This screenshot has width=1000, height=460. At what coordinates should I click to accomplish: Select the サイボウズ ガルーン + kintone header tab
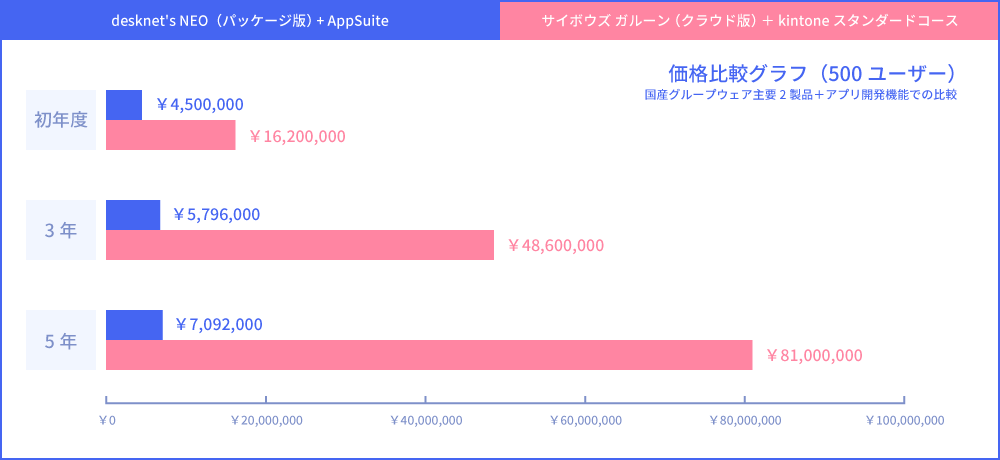click(749, 20)
